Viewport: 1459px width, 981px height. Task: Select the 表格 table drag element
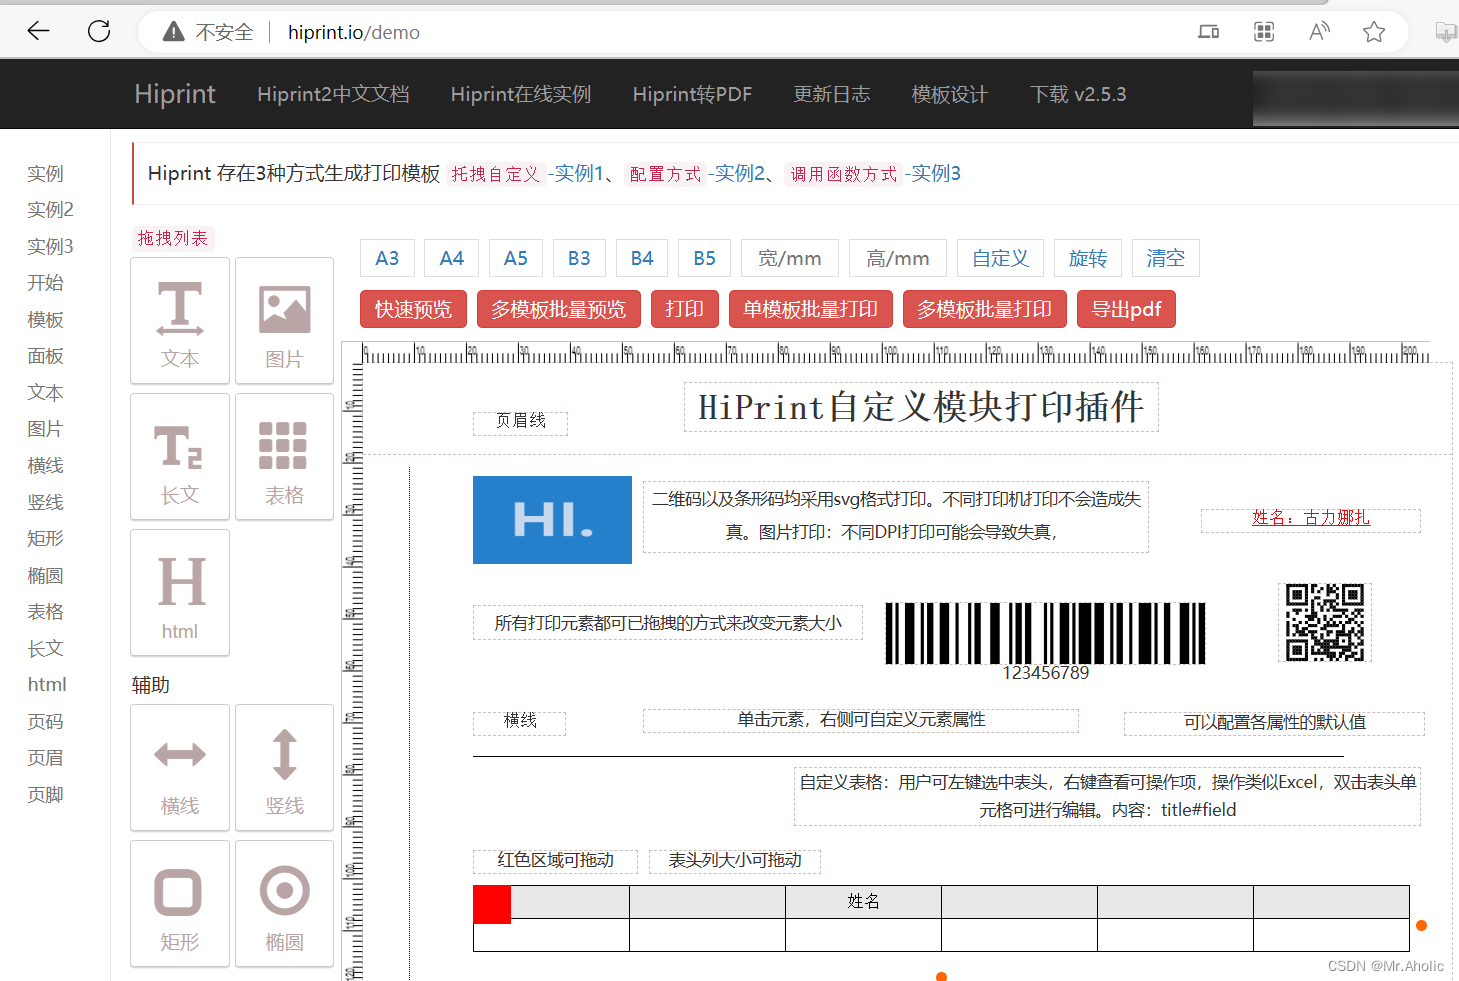pyautogui.click(x=284, y=457)
